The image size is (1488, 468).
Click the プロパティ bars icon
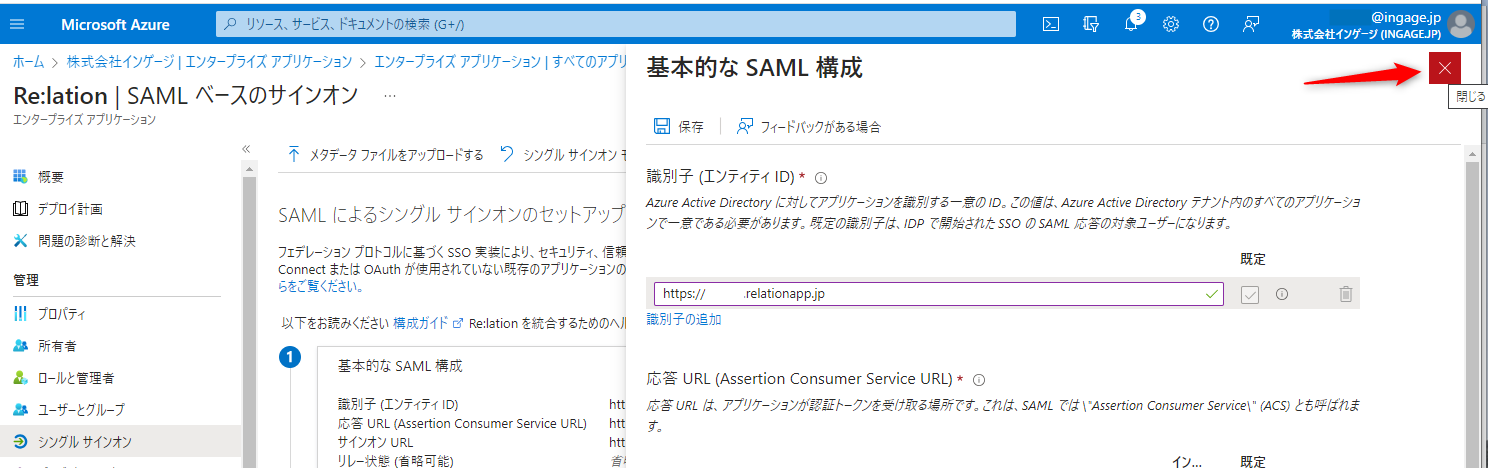click(20, 314)
